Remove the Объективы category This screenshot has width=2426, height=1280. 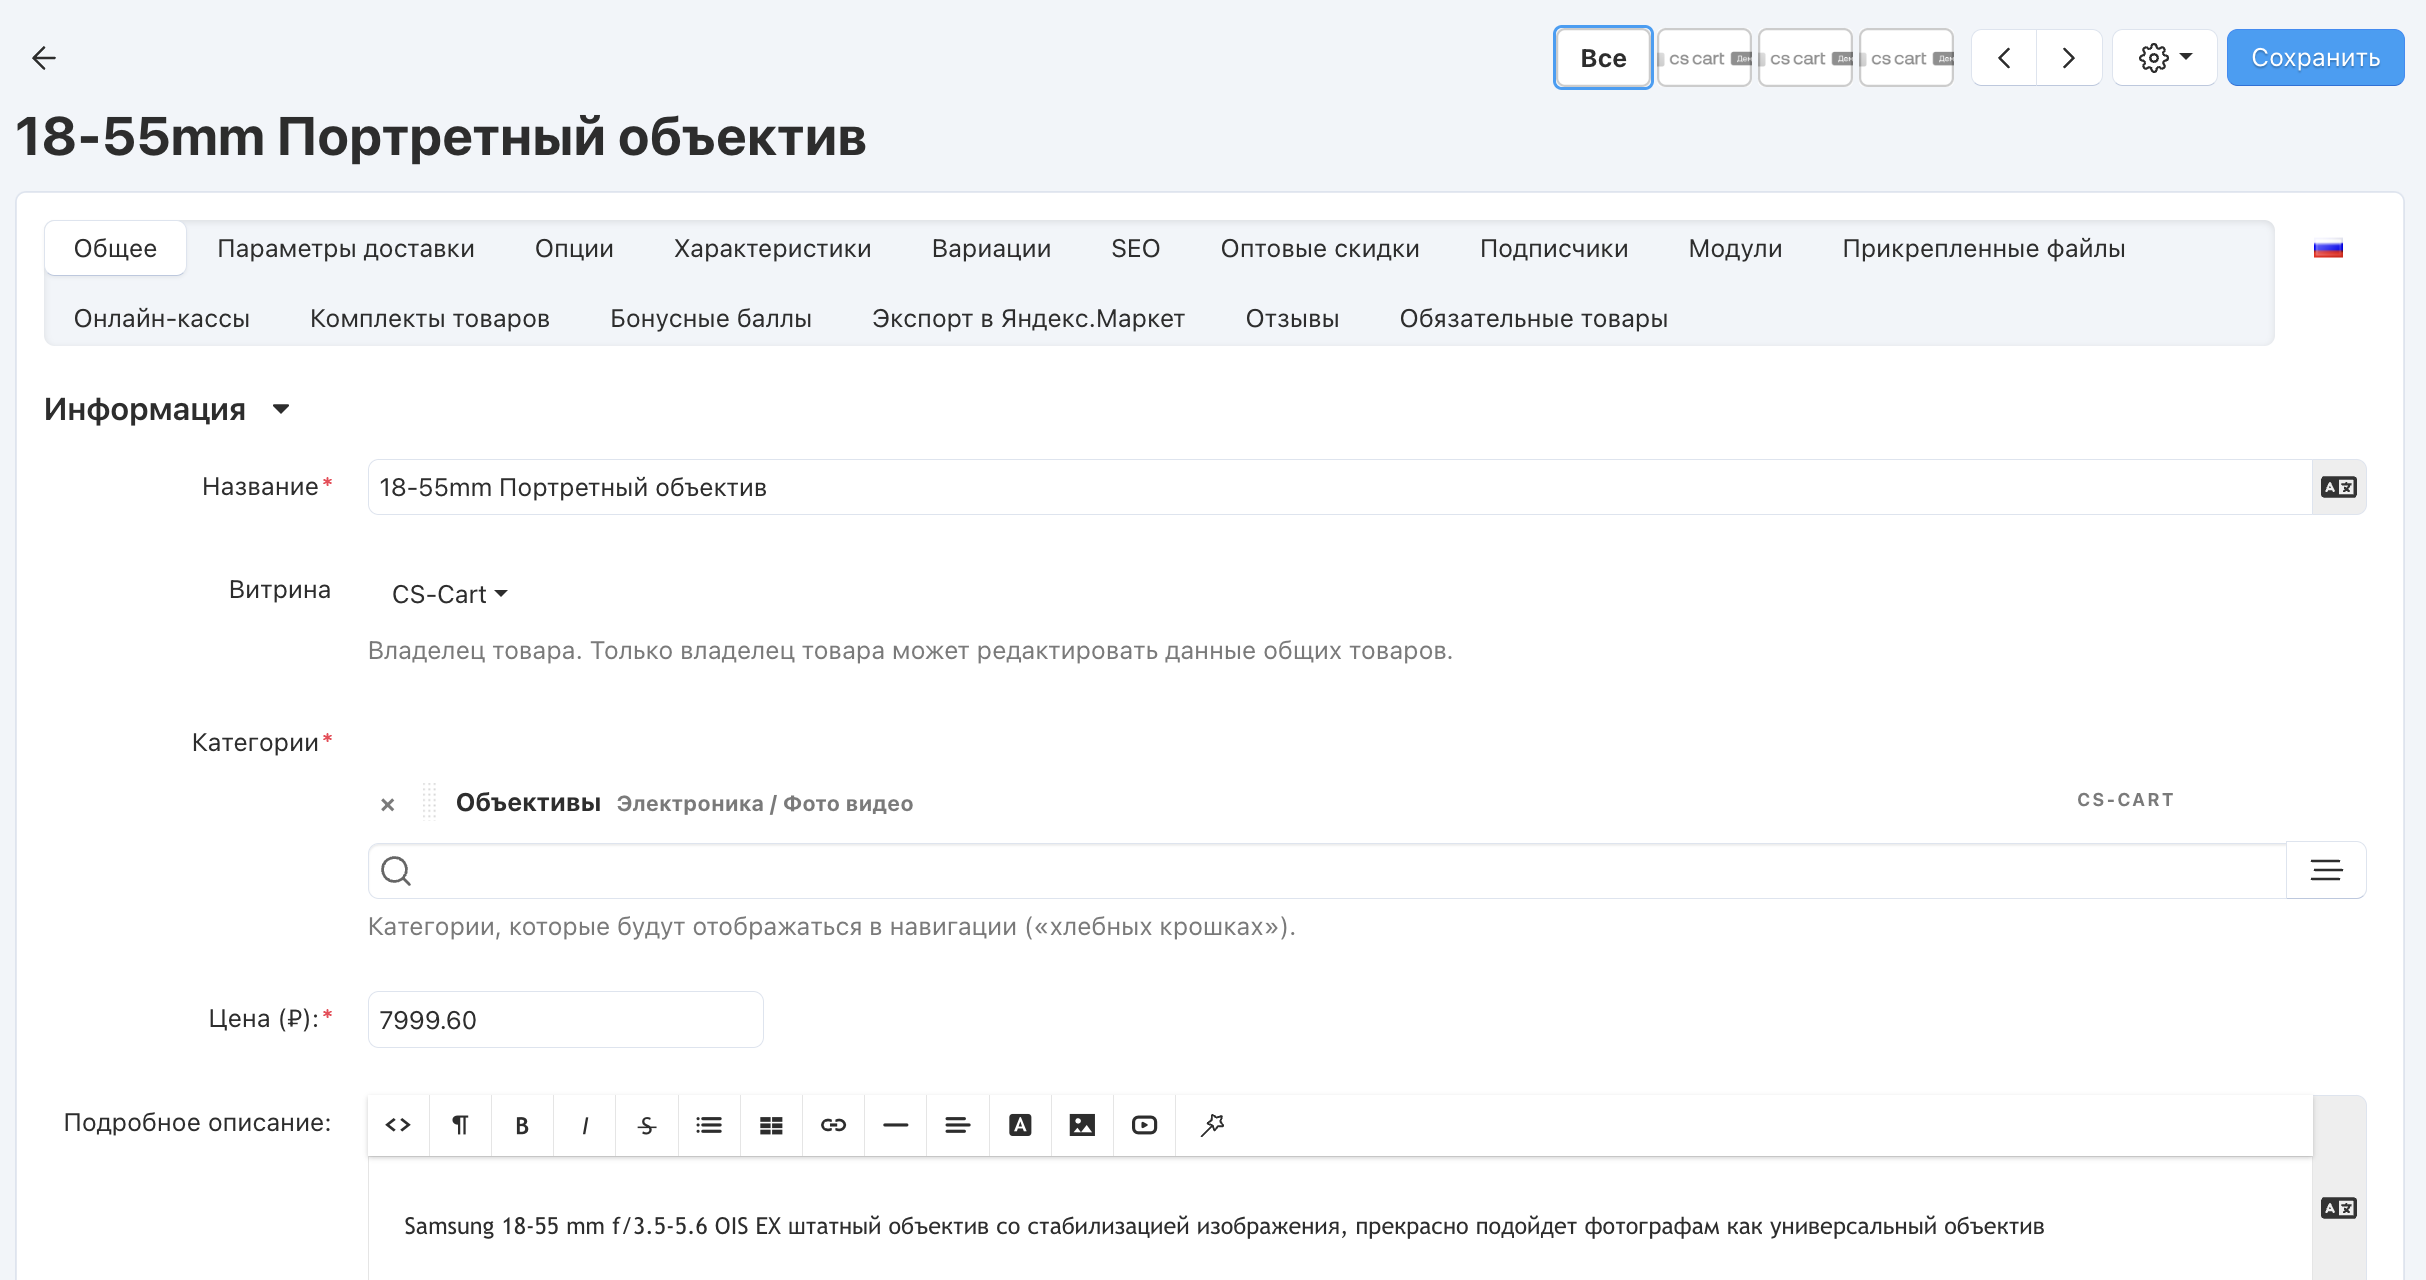388,804
